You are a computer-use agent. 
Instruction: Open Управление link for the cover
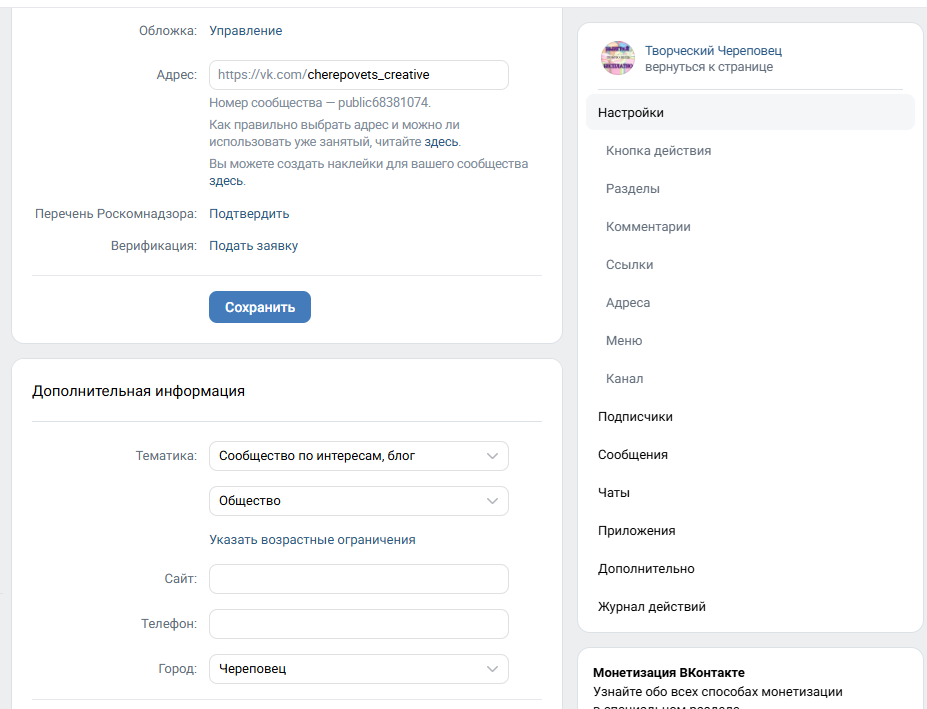coord(245,31)
